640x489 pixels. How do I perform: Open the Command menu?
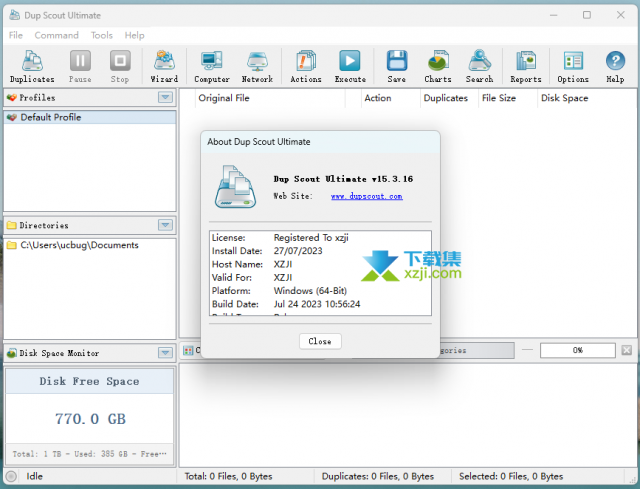[56, 35]
